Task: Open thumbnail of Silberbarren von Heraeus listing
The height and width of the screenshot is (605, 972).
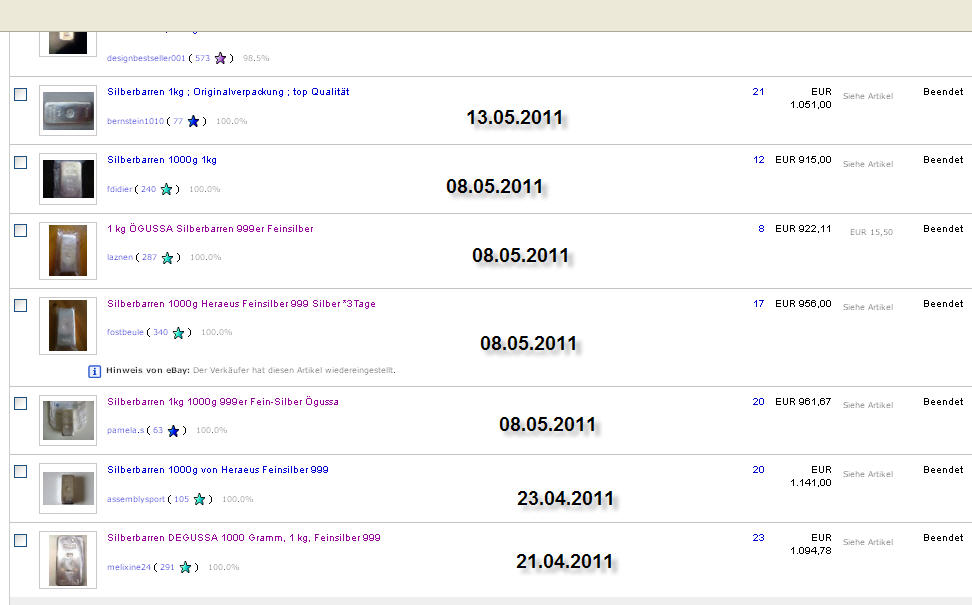Action: tap(68, 488)
